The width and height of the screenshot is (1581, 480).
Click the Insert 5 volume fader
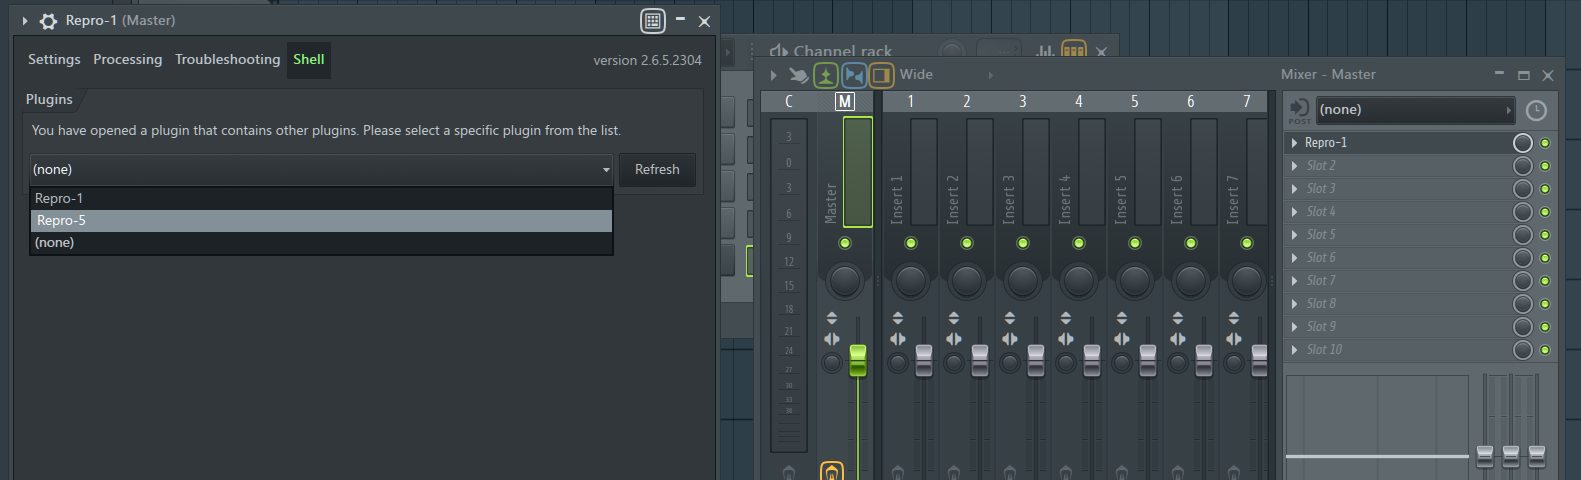(x=1148, y=360)
